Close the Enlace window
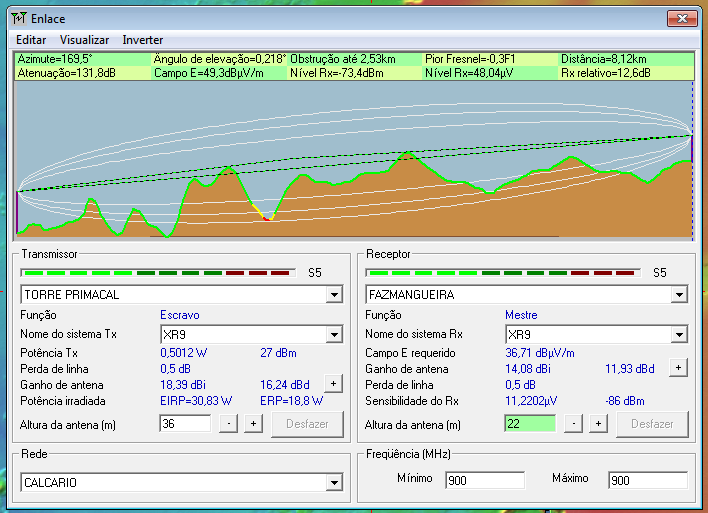This screenshot has height=513, width=708. pyautogui.click(x=682, y=19)
